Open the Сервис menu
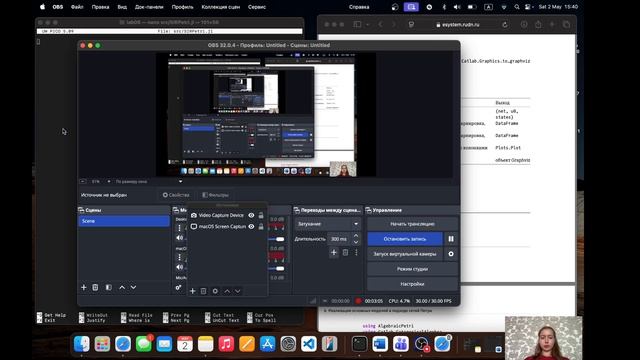This screenshot has width=640, height=360. [x=257, y=7]
